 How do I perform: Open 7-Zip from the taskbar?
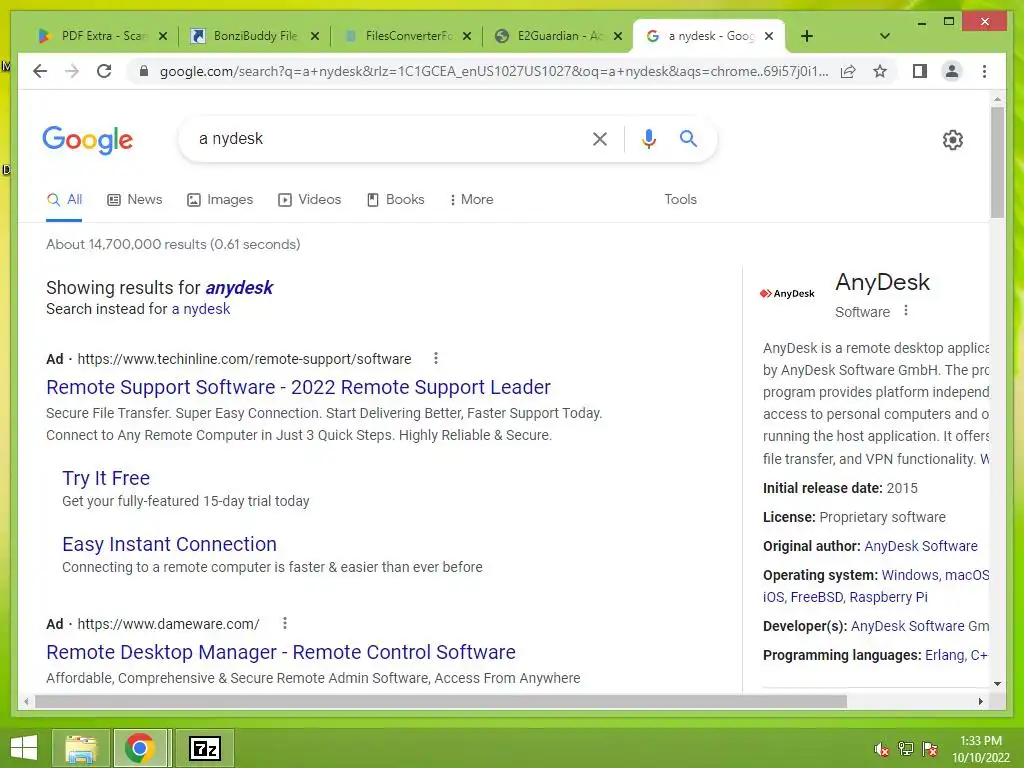pos(204,748)
